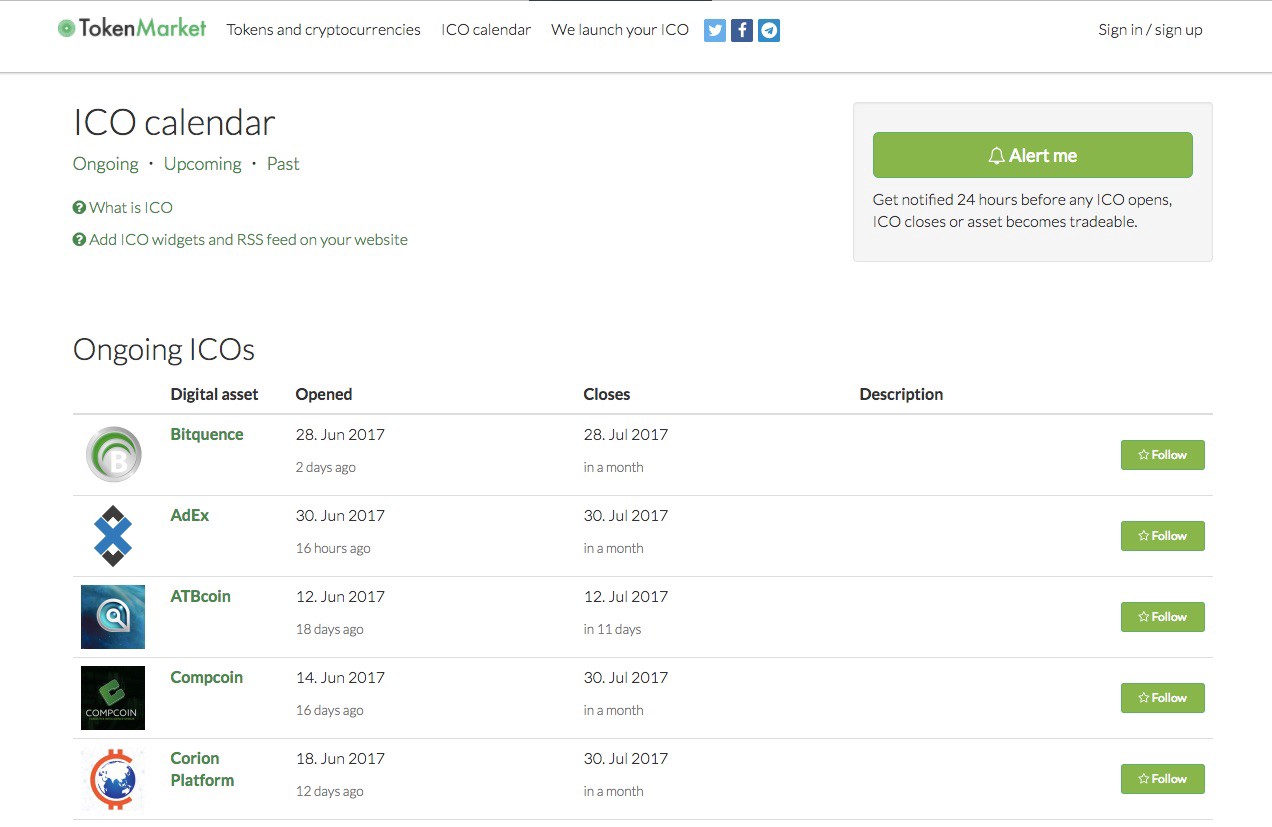Open the Twitter icon in header

pyautogui.click(x=714, y=30)
